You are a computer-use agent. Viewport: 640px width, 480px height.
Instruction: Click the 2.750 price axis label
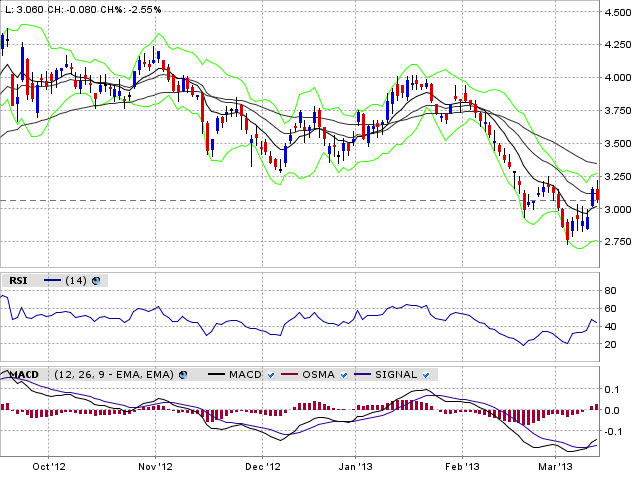coord(617,242)
